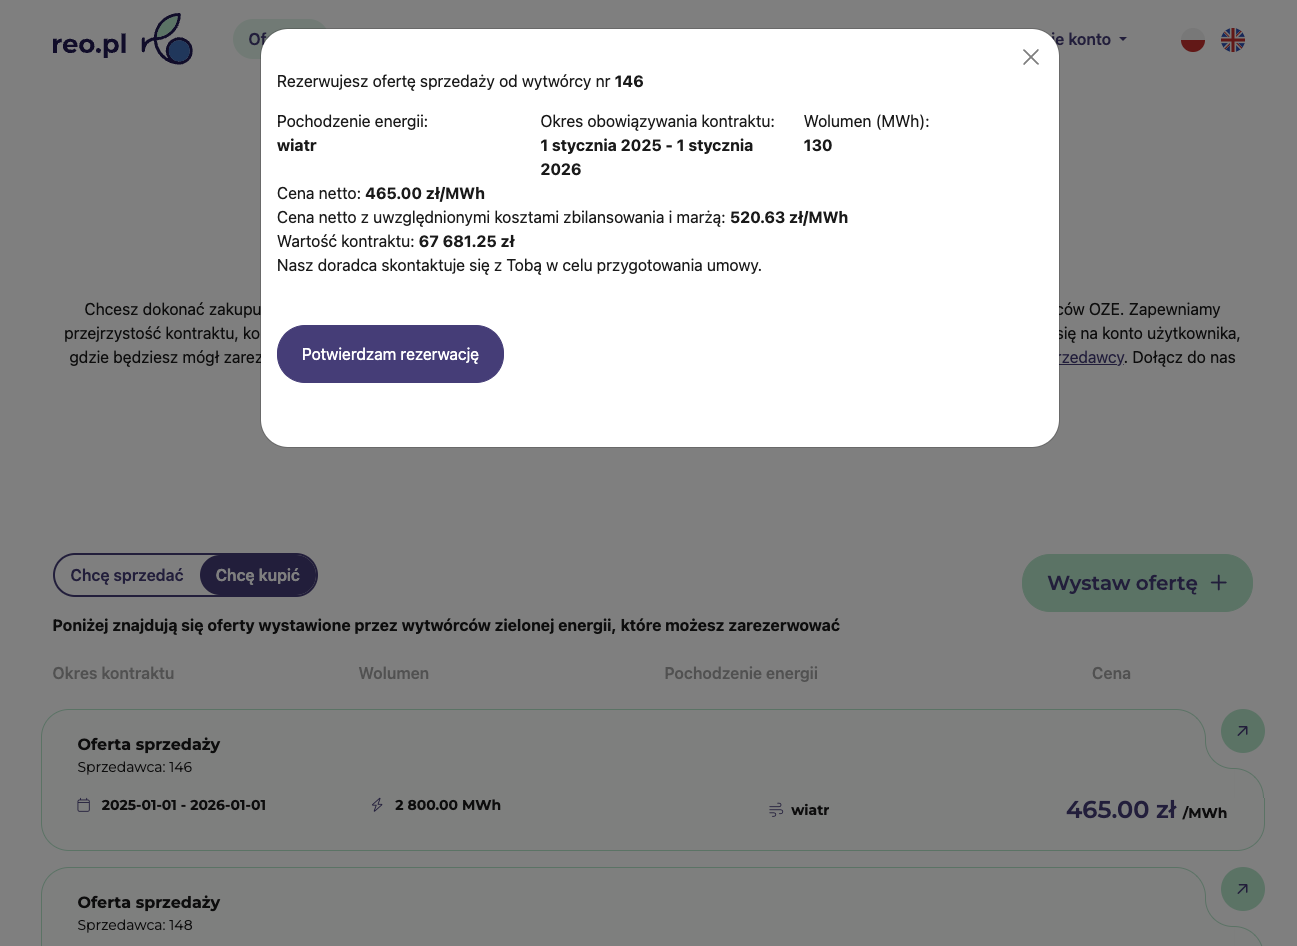1297x946 pixels.
Task: Switch language with the Polish flag
Action: [x=1192, y=40]
